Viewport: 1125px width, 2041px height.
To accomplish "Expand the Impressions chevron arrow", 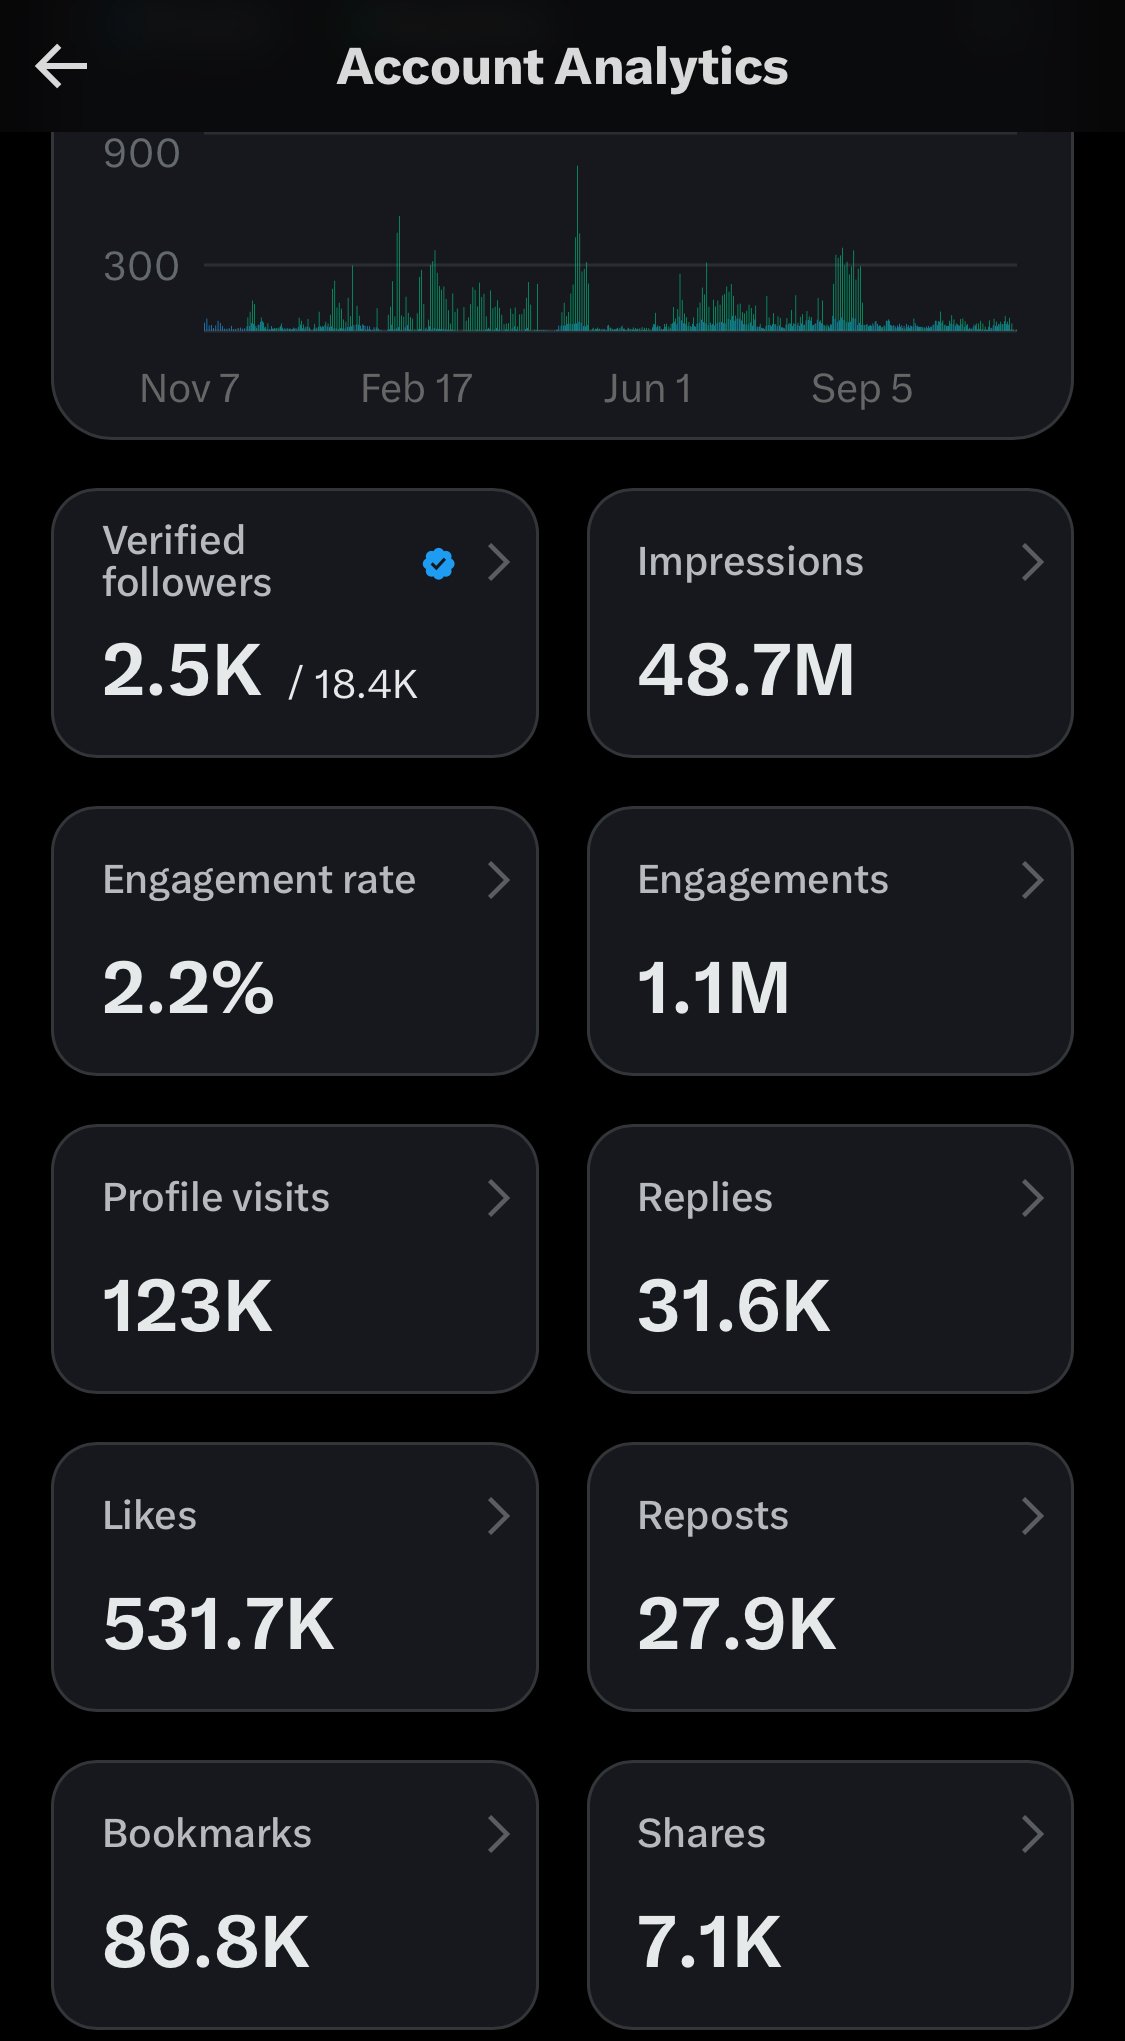I will (x=1033, y=562).
